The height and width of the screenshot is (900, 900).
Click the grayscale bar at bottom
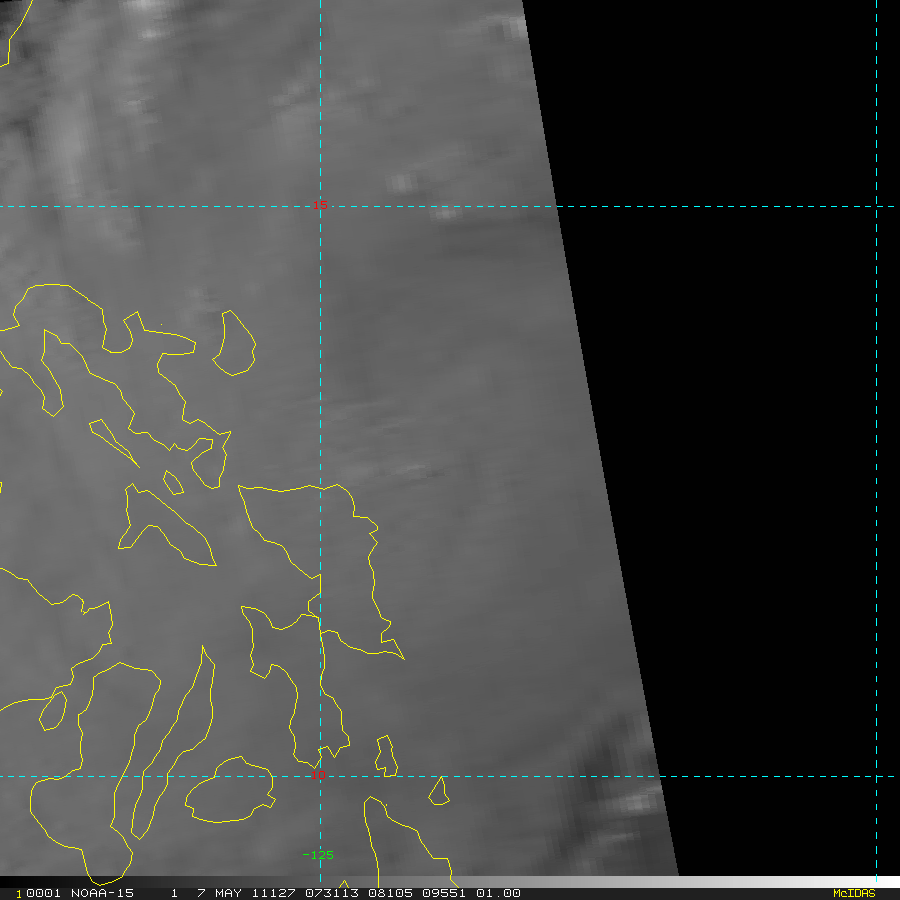[x=680, y=882]
